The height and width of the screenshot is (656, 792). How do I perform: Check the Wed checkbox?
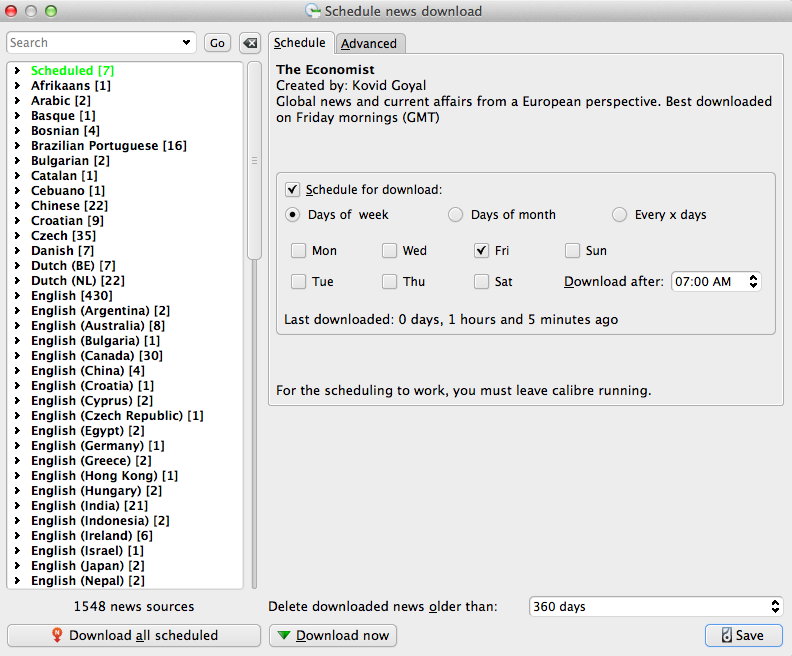[x=389, y=250]
